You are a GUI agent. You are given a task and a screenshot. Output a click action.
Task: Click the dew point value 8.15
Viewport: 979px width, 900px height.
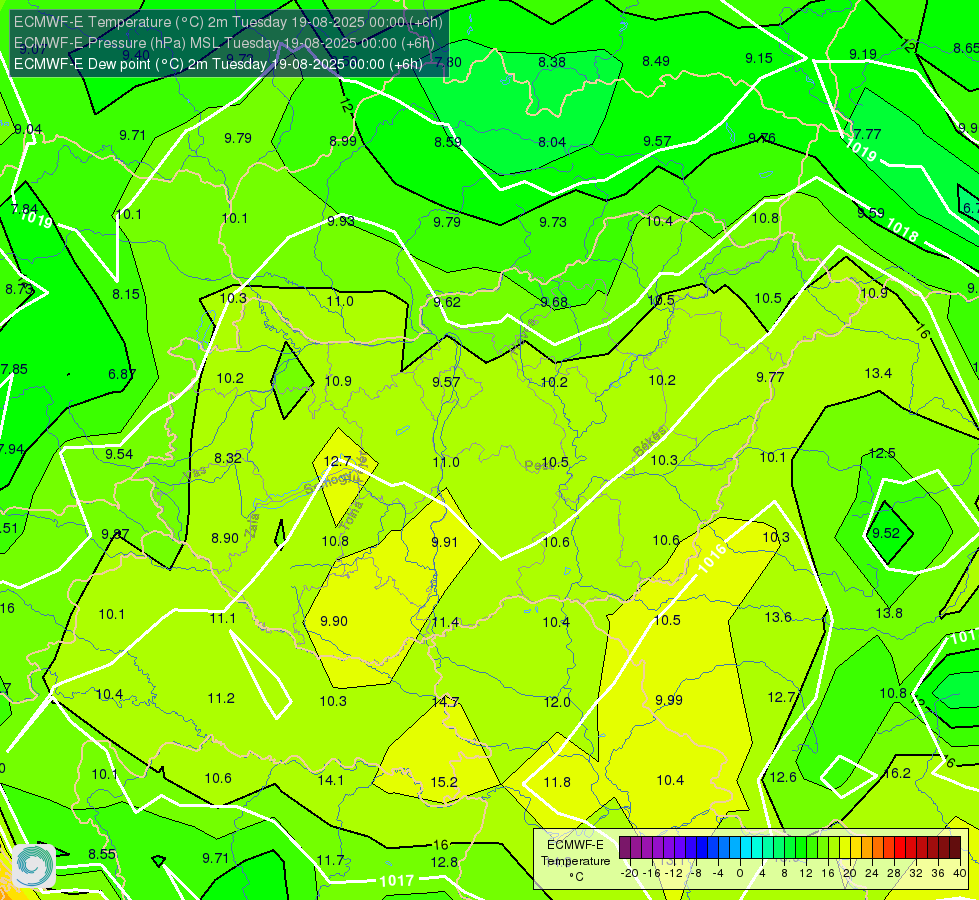click(126, 294)
